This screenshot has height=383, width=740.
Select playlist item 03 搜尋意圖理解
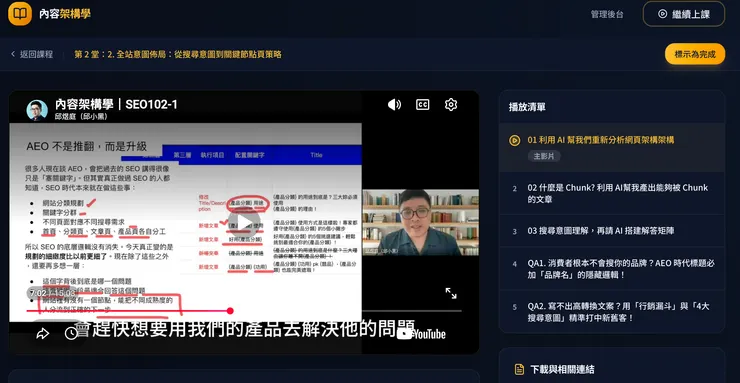pyautogui.click(x=612, y=231)
